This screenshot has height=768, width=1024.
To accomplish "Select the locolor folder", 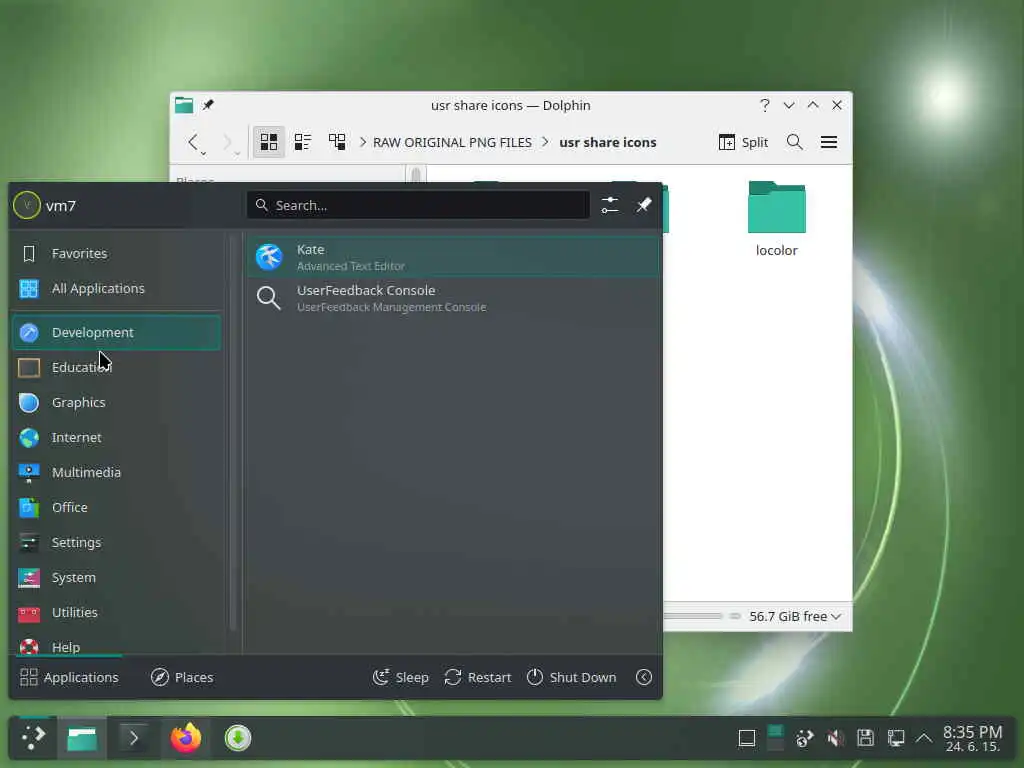I will (x=776, y=219).
